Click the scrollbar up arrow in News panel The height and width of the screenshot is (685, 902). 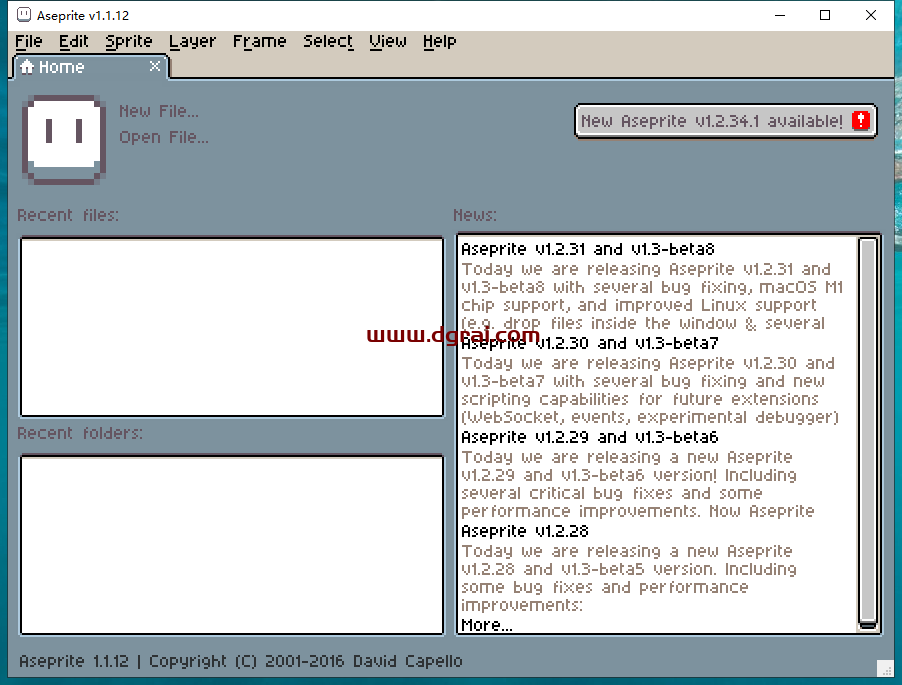(x=869, y=242)
